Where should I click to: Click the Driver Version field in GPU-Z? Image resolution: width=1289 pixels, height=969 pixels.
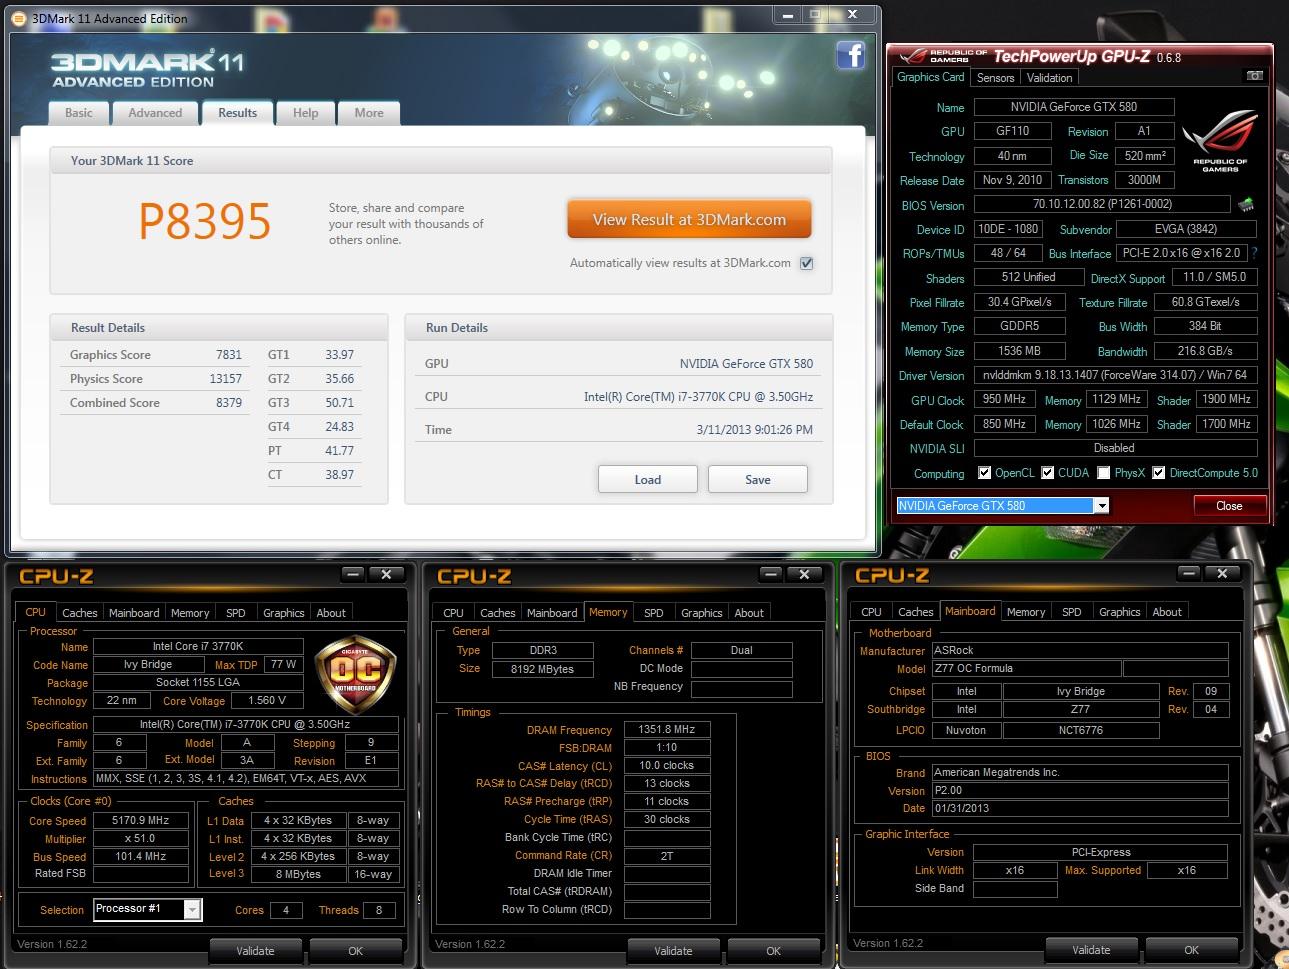(x=1114, y=375)
